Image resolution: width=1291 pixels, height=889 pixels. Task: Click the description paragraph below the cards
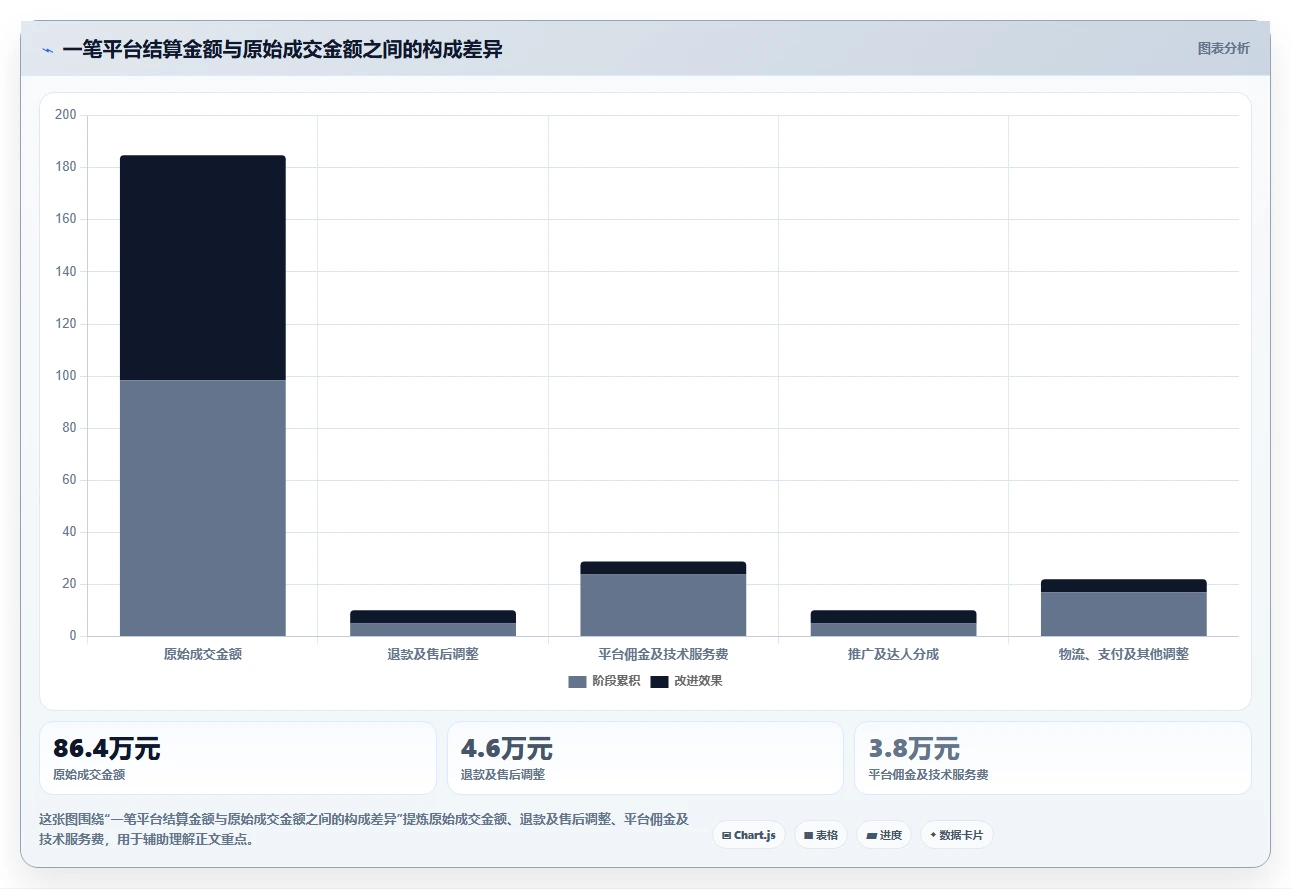364,829
